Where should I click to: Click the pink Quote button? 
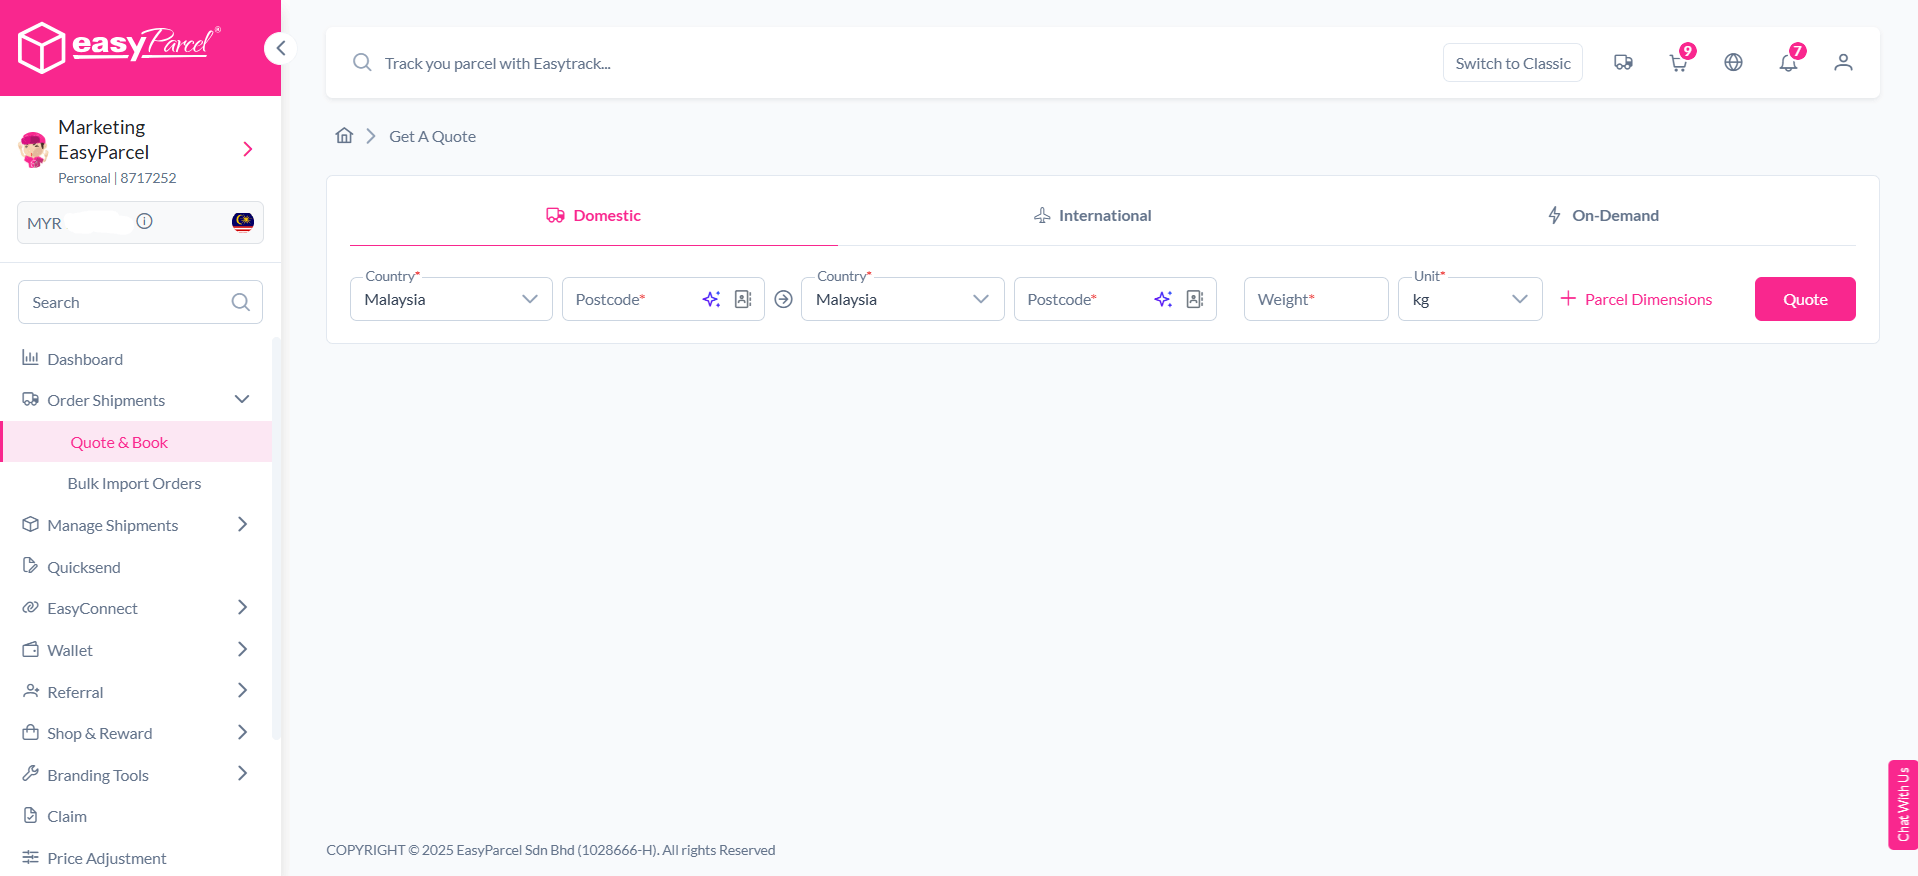pos(1804,299)
